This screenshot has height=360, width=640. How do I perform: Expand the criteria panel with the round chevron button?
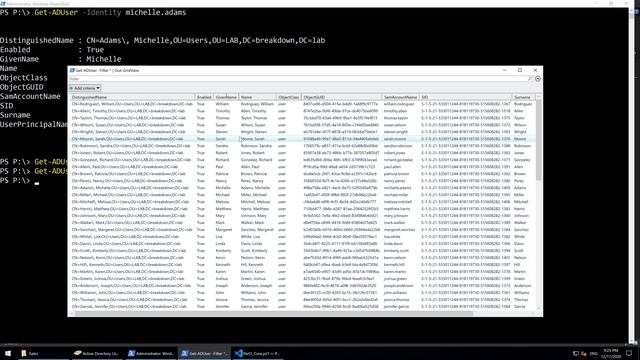(x=538, y=79)
